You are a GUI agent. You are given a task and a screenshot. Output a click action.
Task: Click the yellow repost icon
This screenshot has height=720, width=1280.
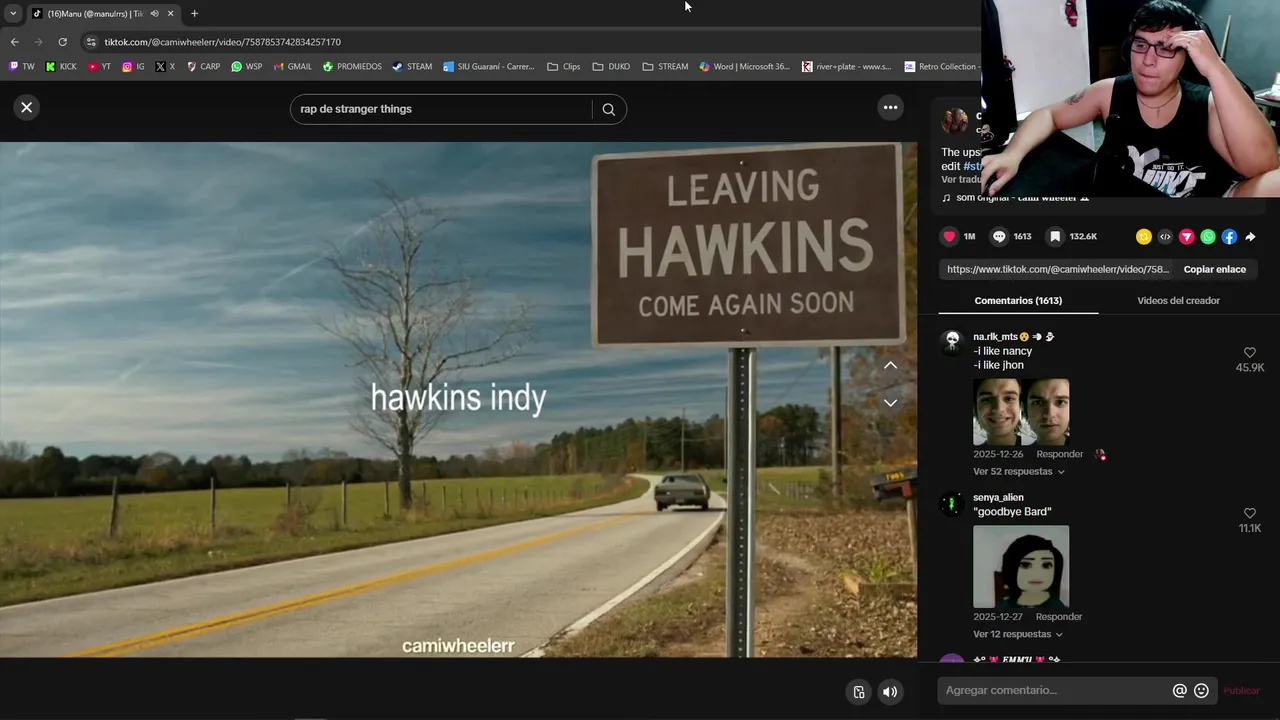1144,237
